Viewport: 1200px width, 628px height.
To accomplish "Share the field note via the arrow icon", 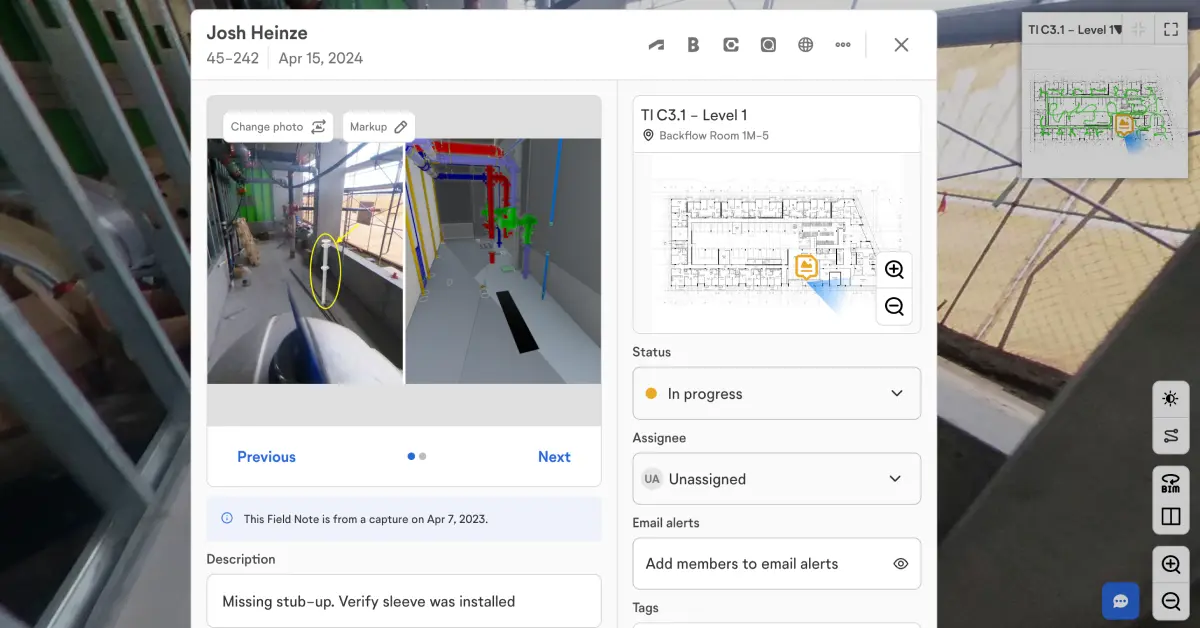I will (656, 44).
